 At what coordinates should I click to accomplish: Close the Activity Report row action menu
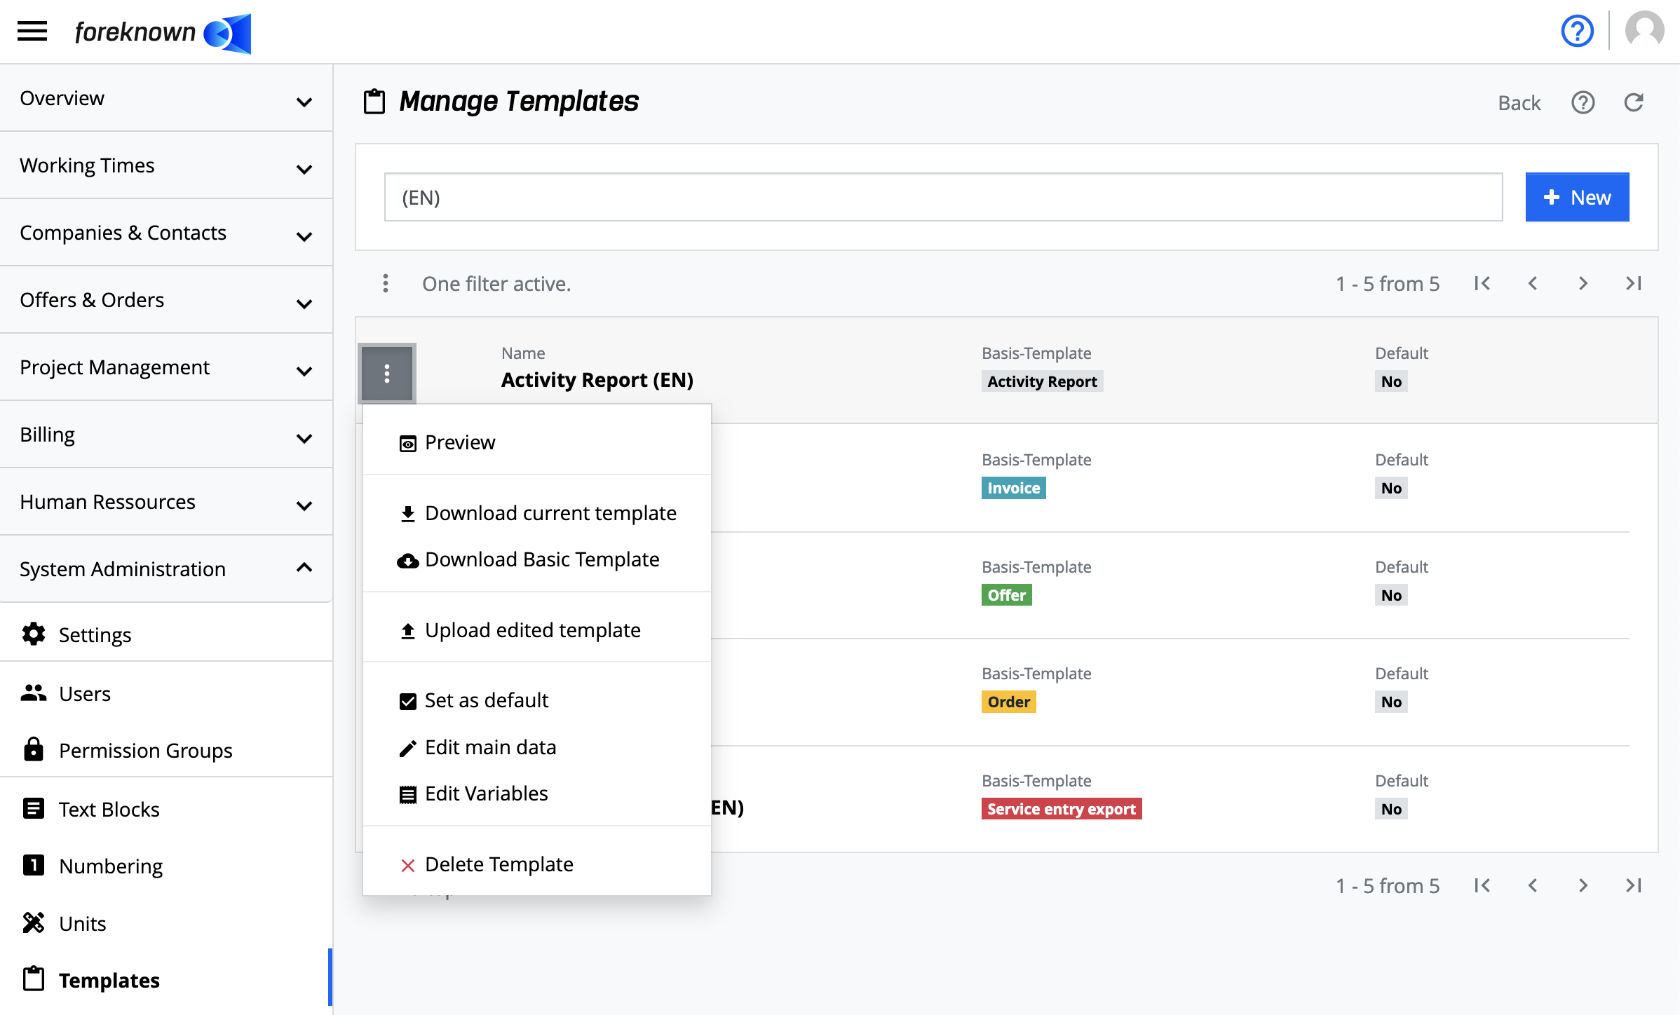(387, 374)
